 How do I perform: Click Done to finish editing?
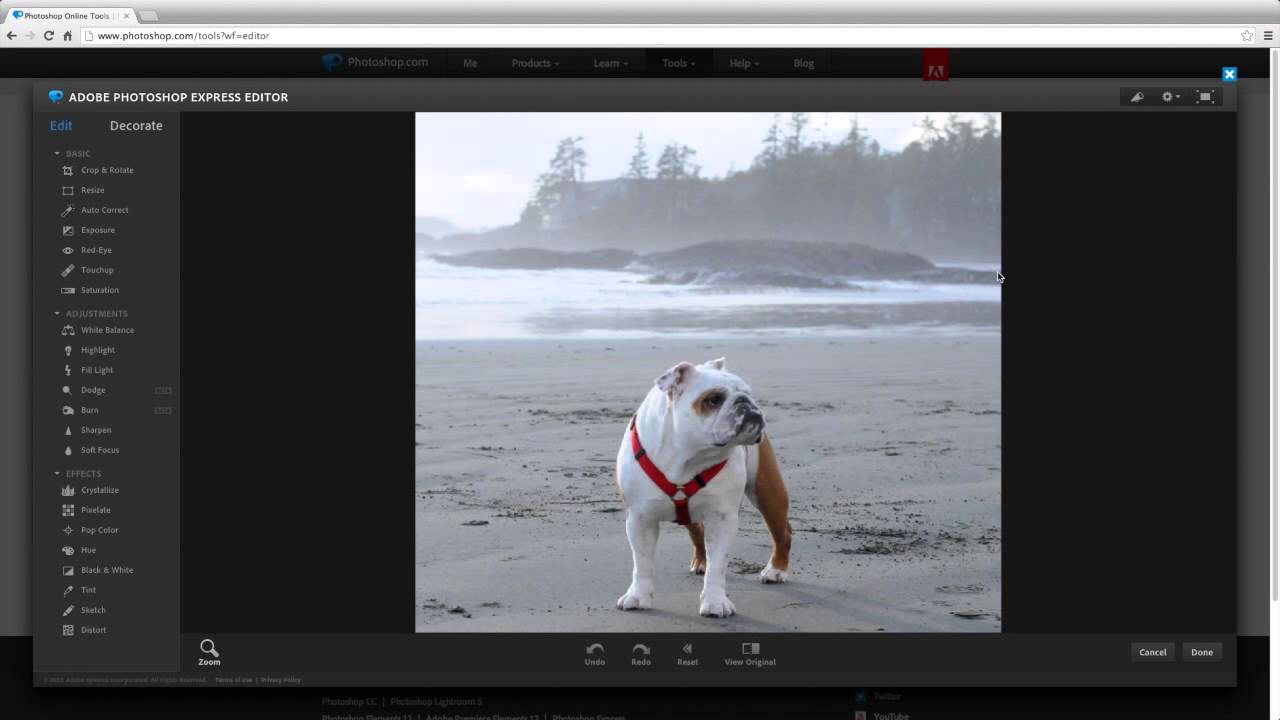pos(1202,652)
